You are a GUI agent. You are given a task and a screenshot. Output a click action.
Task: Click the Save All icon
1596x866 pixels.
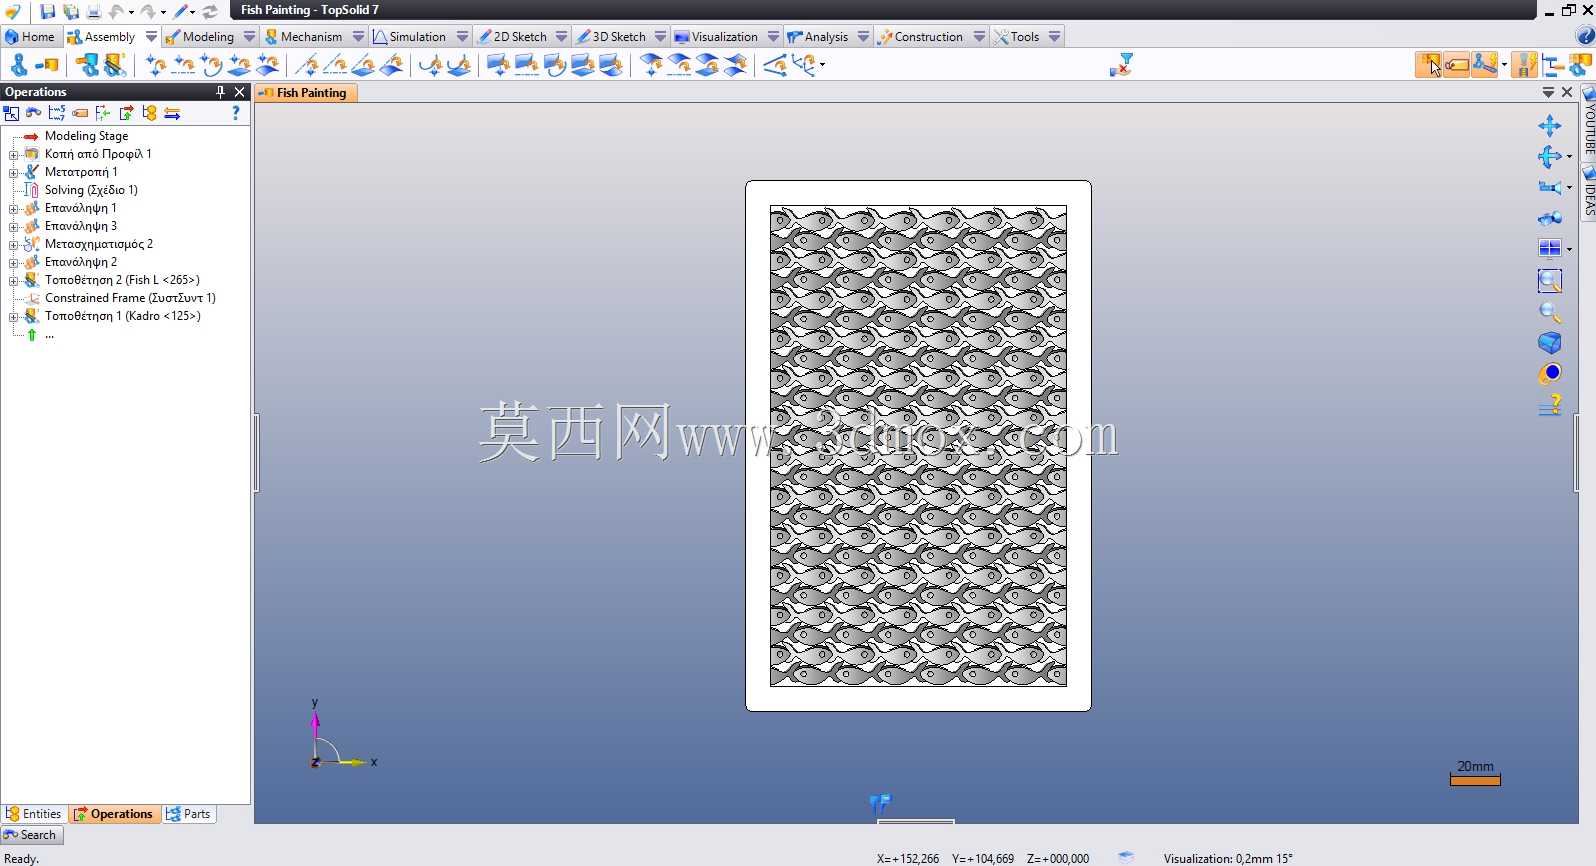[x=71, y=12]
